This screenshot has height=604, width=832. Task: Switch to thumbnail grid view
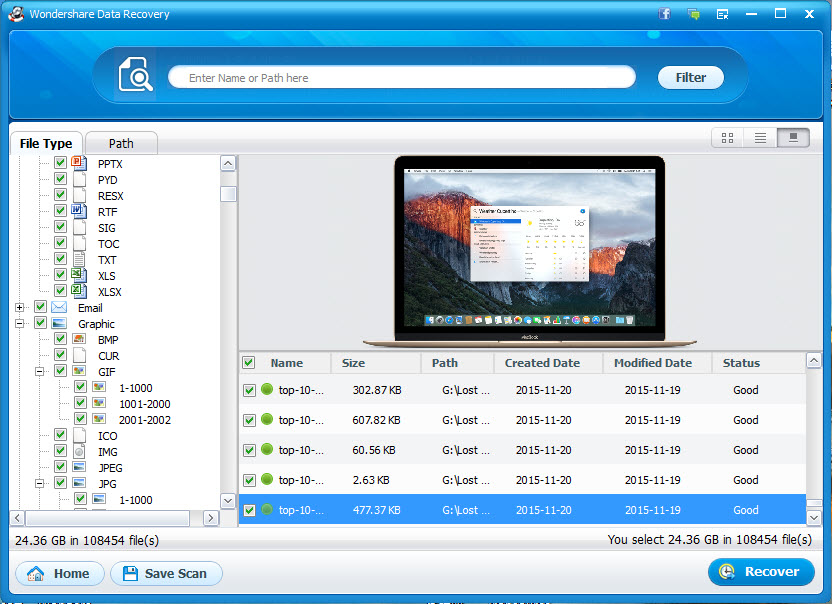pos(727,138)
